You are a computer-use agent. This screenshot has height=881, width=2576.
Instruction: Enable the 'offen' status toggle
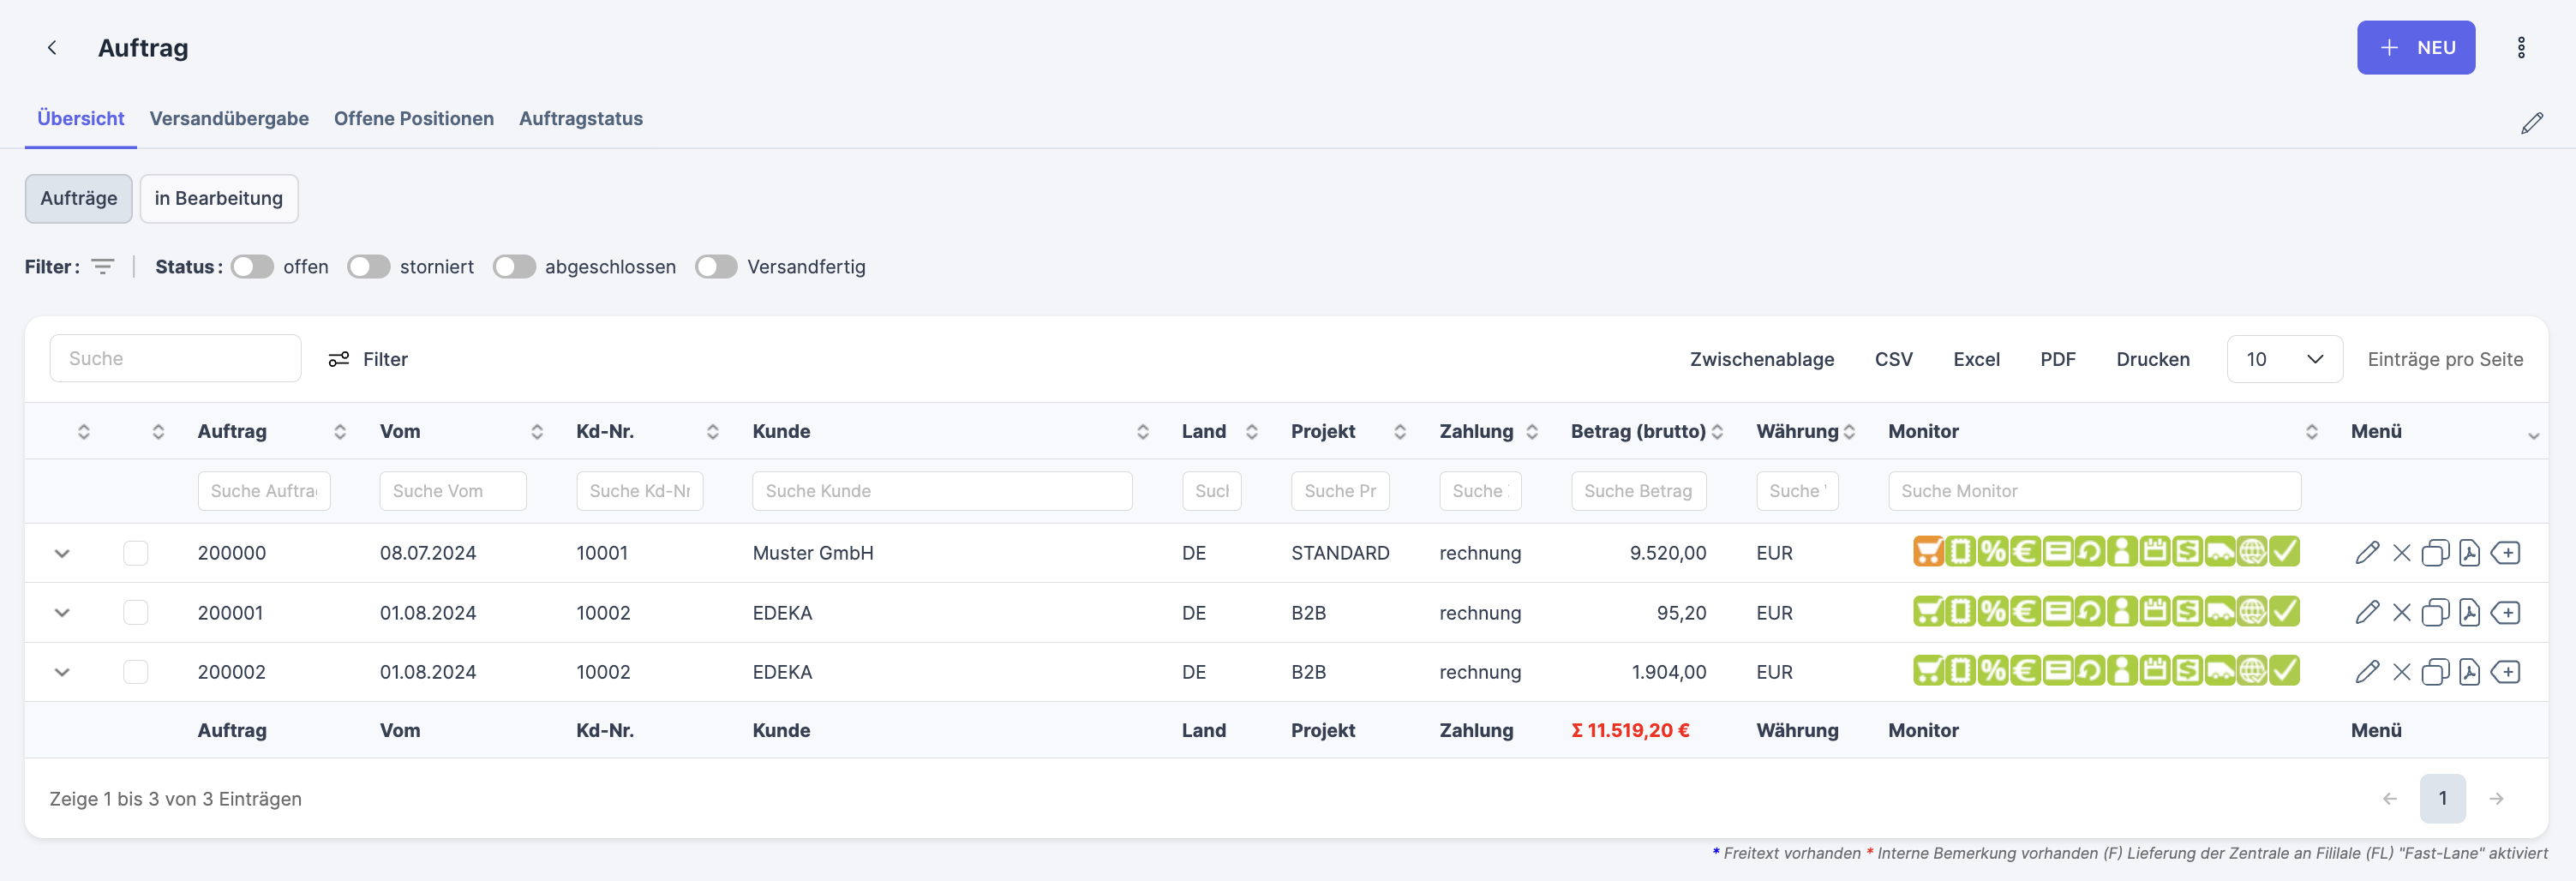(252, 267)
